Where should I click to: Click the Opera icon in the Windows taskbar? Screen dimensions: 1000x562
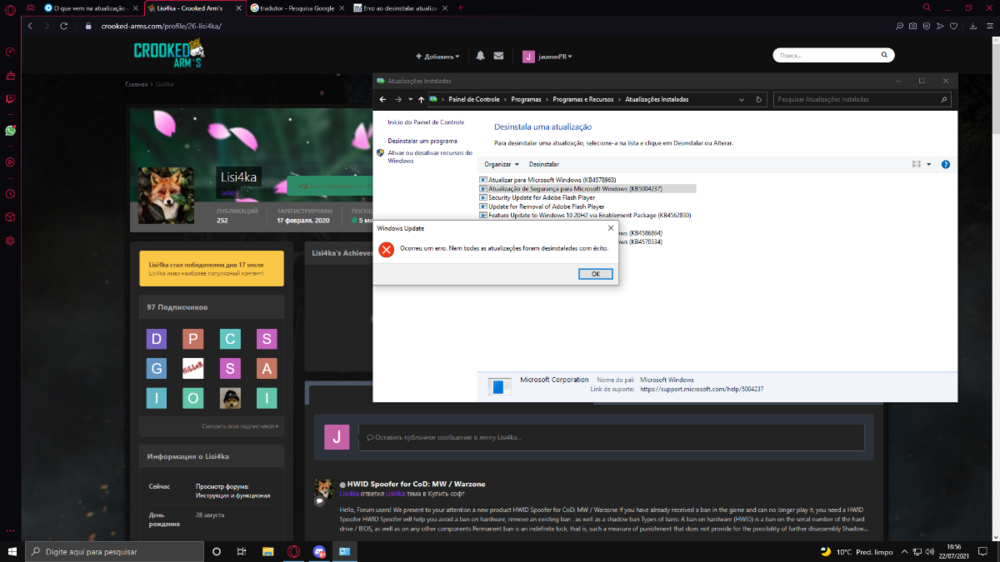[294, 551]
